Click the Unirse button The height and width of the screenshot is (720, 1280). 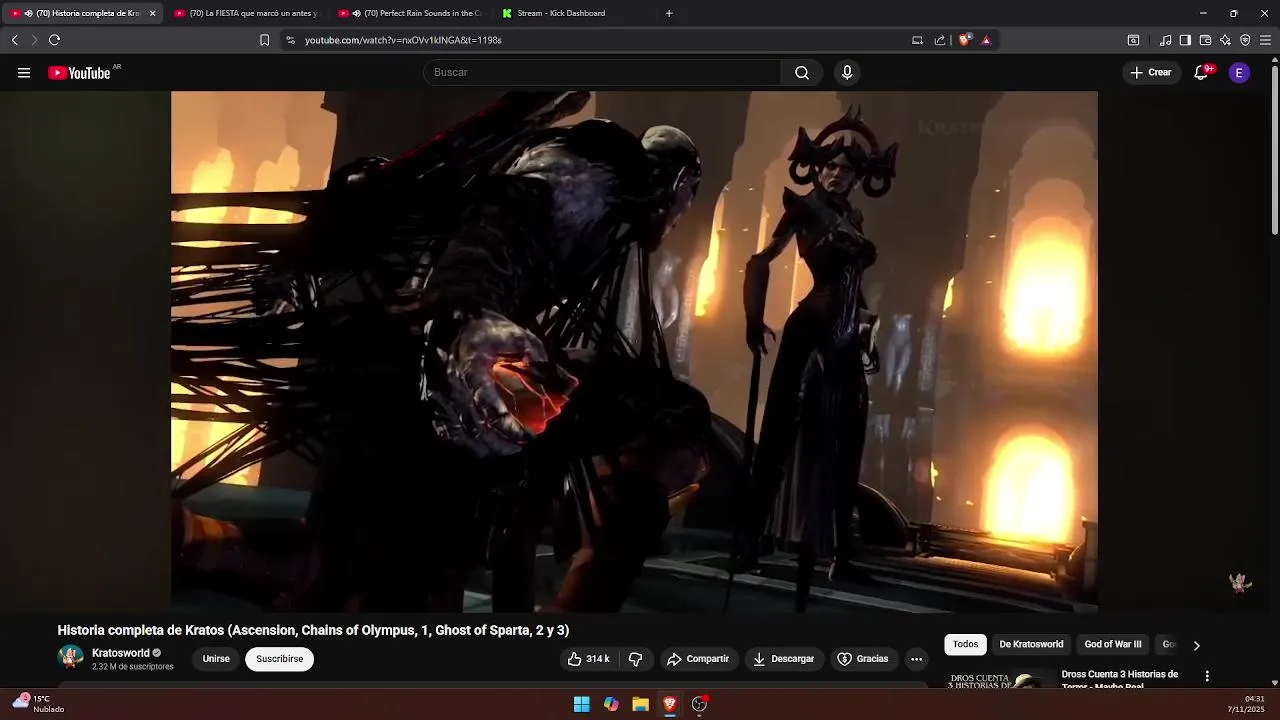(x=216, y=659)
